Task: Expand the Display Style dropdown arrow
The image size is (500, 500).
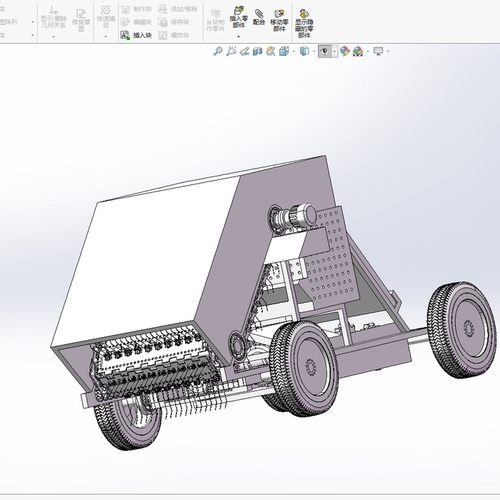Action: tap(314, 52)
